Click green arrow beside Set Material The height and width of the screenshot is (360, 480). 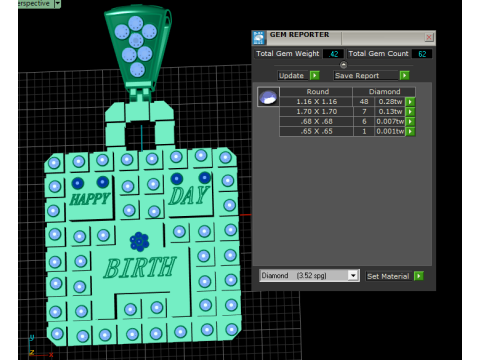click(419, 276)
